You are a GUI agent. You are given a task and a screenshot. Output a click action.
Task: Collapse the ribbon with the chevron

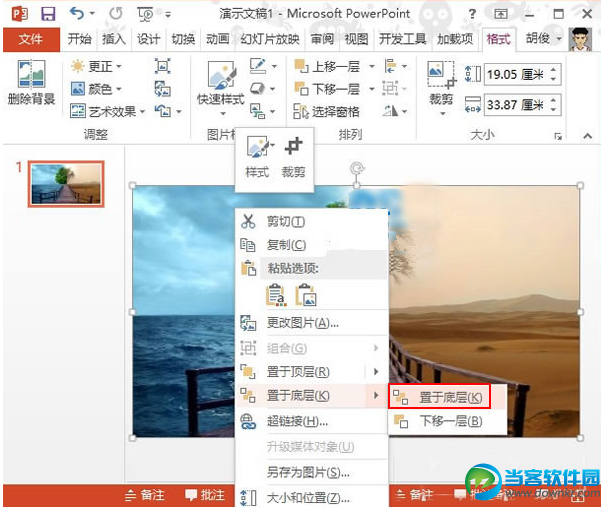point(587,136)
